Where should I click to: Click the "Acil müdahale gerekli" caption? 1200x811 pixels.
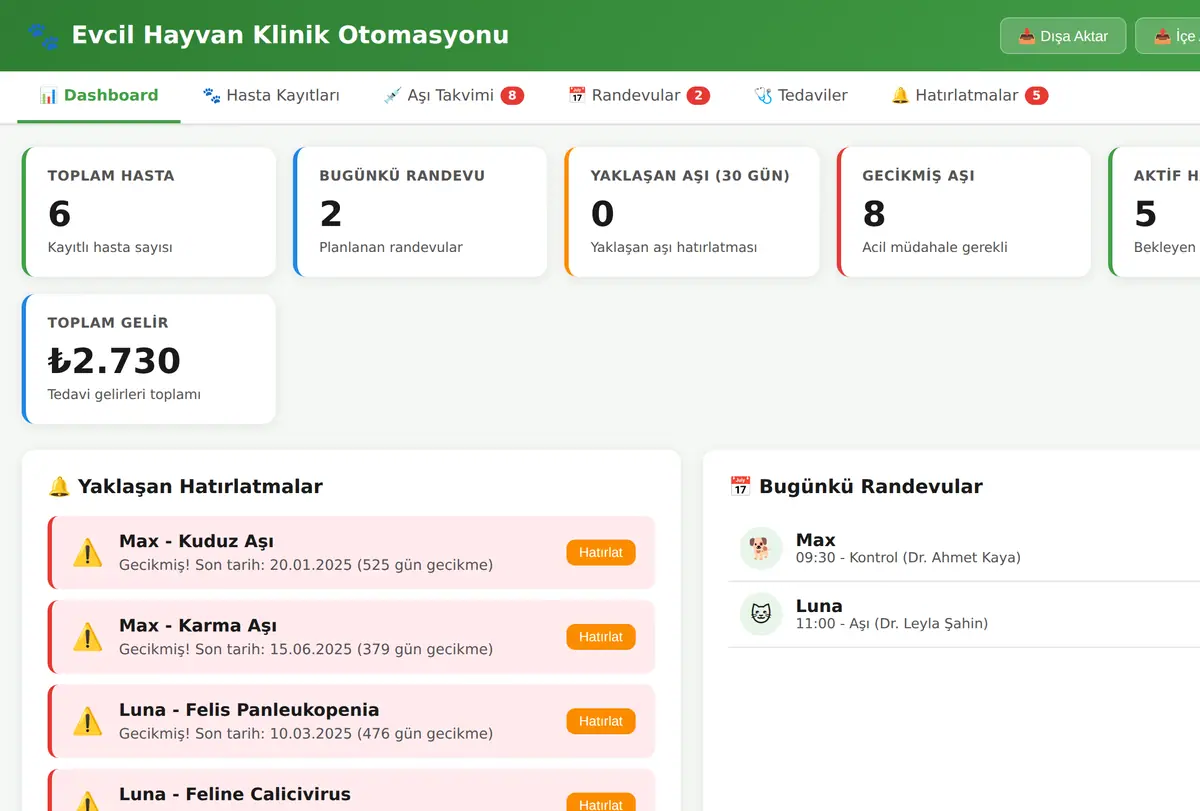tap(935, 247)
